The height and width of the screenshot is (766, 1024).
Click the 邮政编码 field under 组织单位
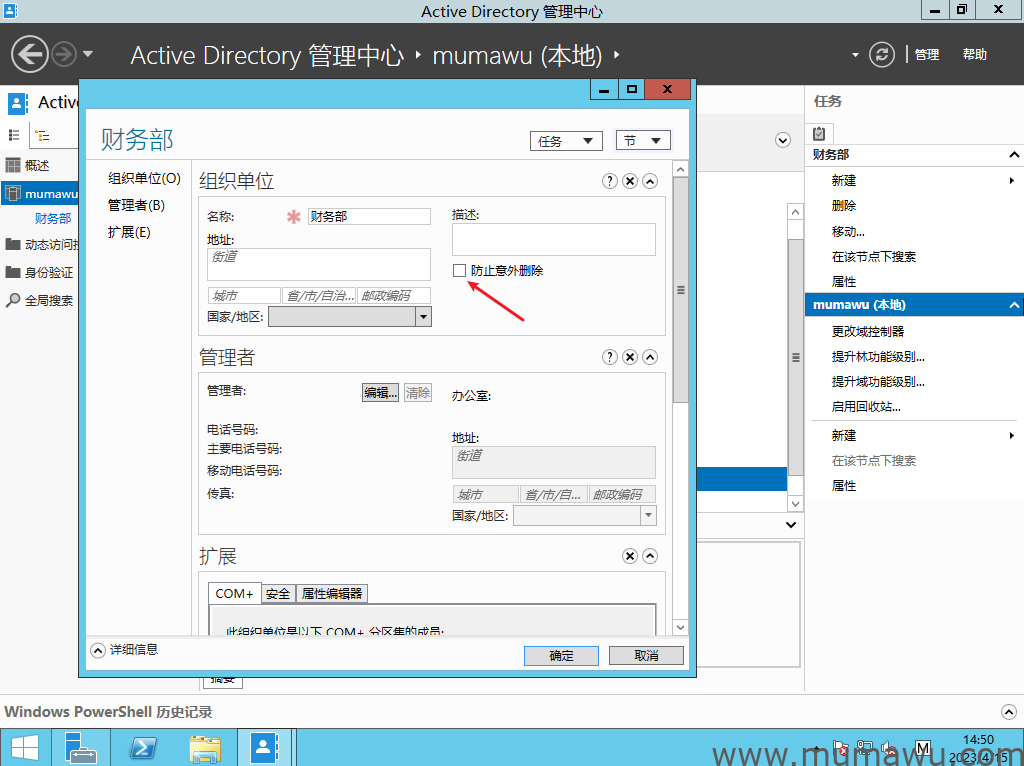[394, 296]
